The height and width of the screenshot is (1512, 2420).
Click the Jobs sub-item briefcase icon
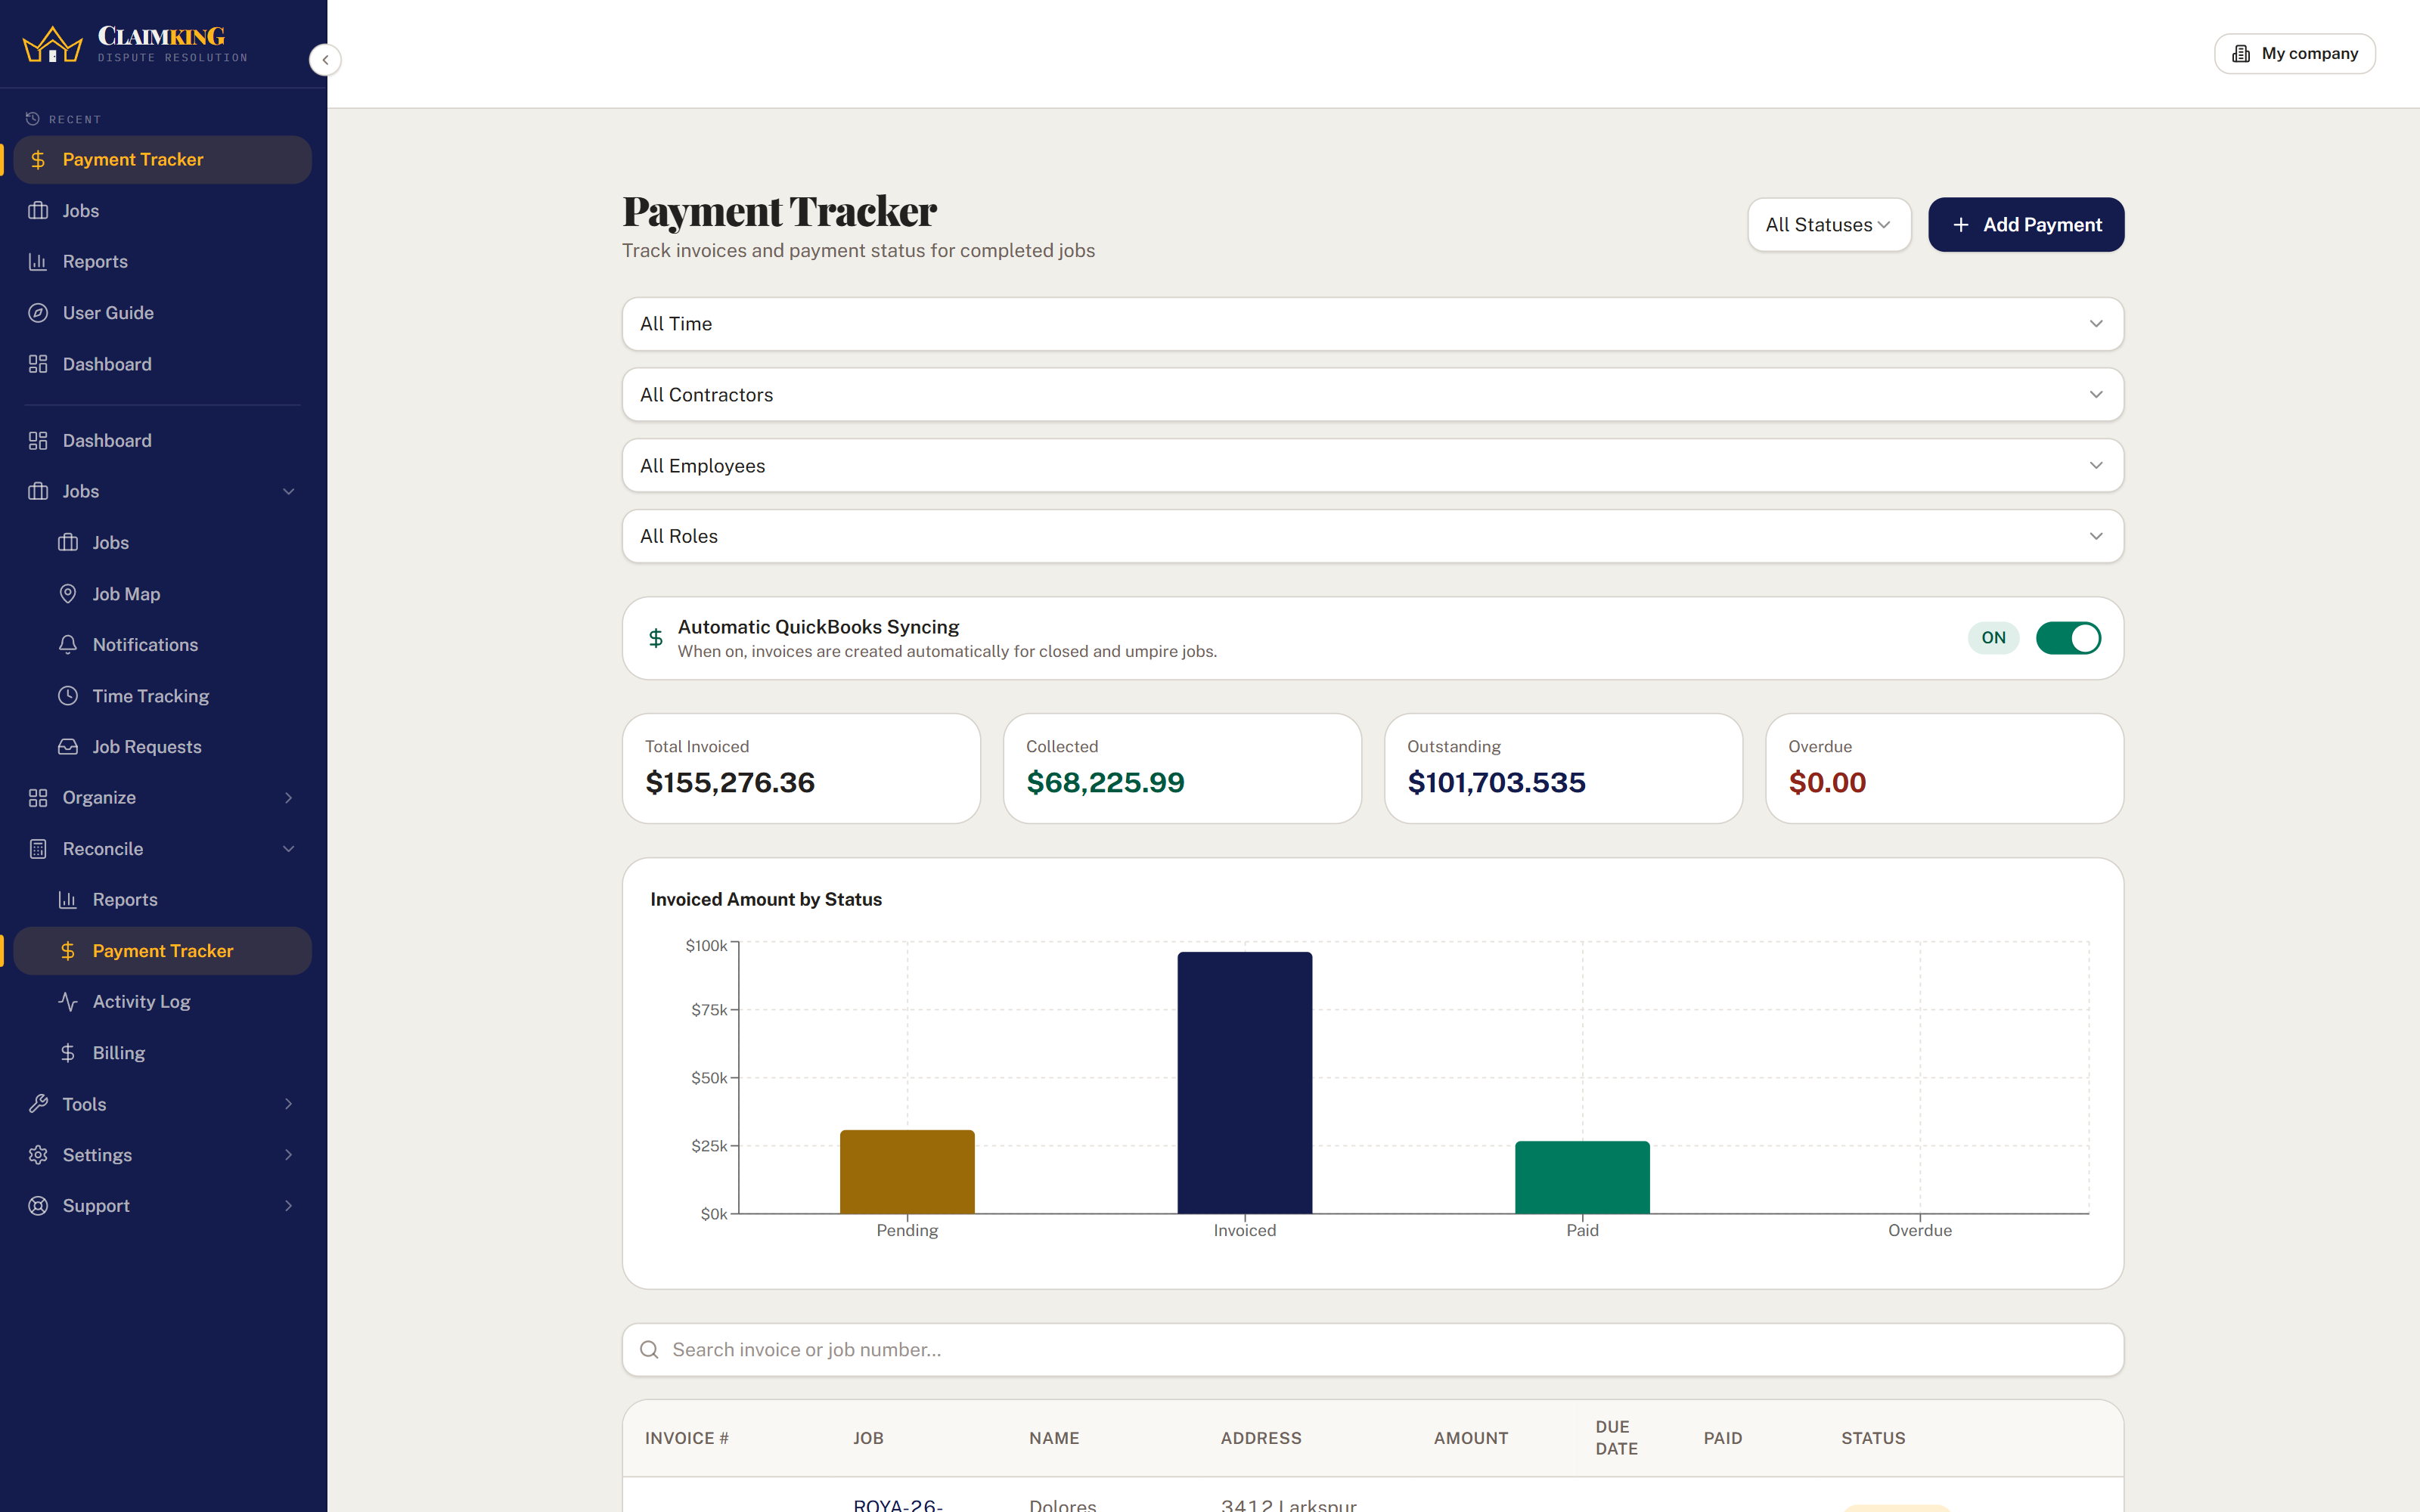(x=68, y=543)
